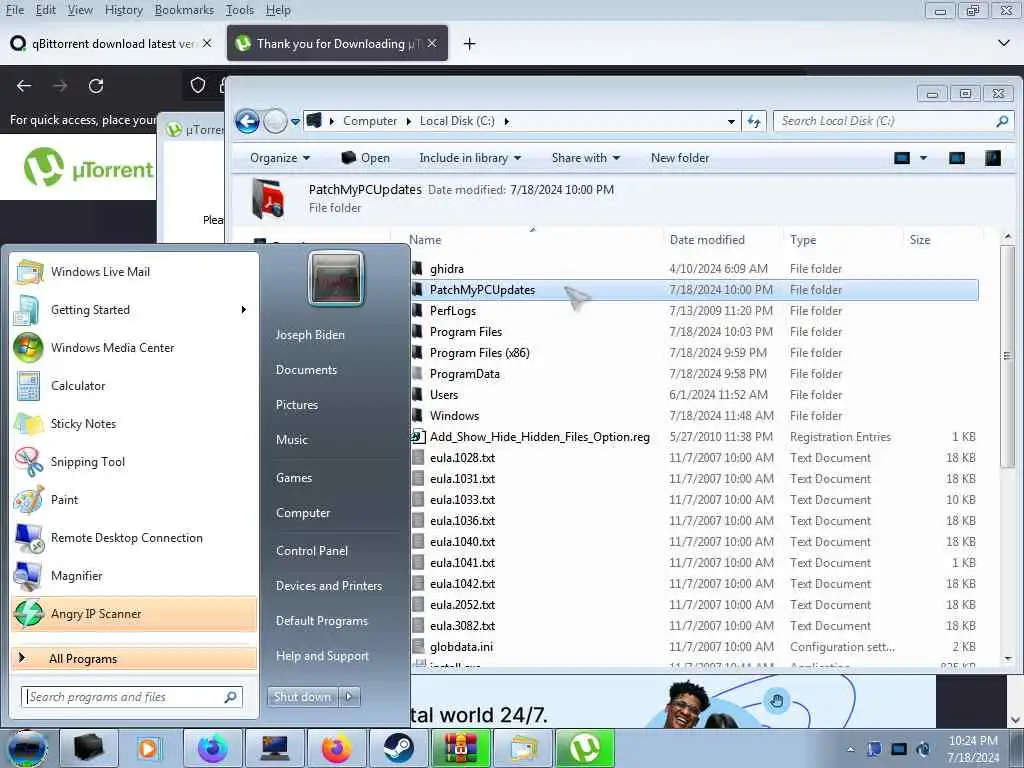Launch Angry IP Scanner
The image size is (1024, 768).
point(134,614)
